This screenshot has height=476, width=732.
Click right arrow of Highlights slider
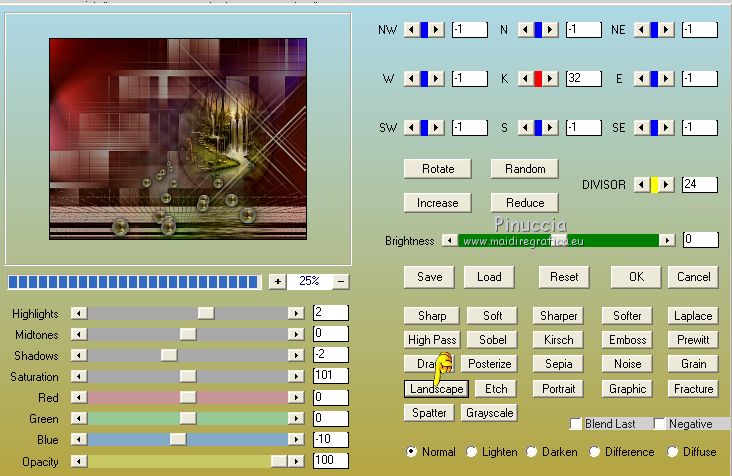click(x=296, y=313)
